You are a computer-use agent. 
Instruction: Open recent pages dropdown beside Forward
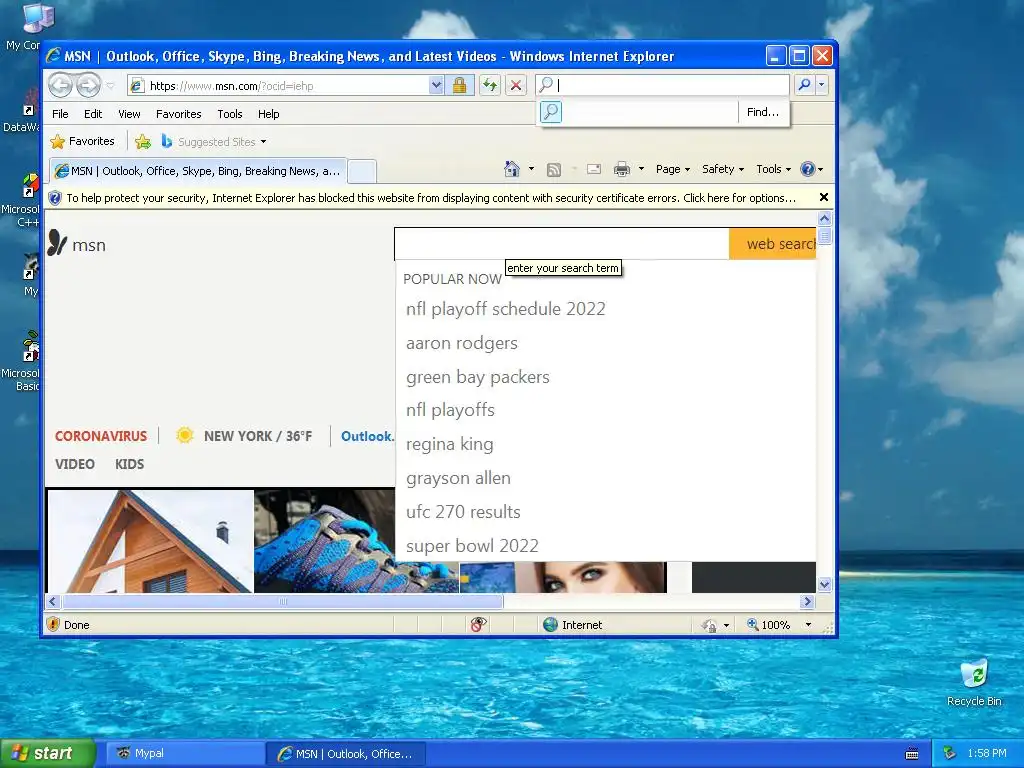[x=110, y=86]
